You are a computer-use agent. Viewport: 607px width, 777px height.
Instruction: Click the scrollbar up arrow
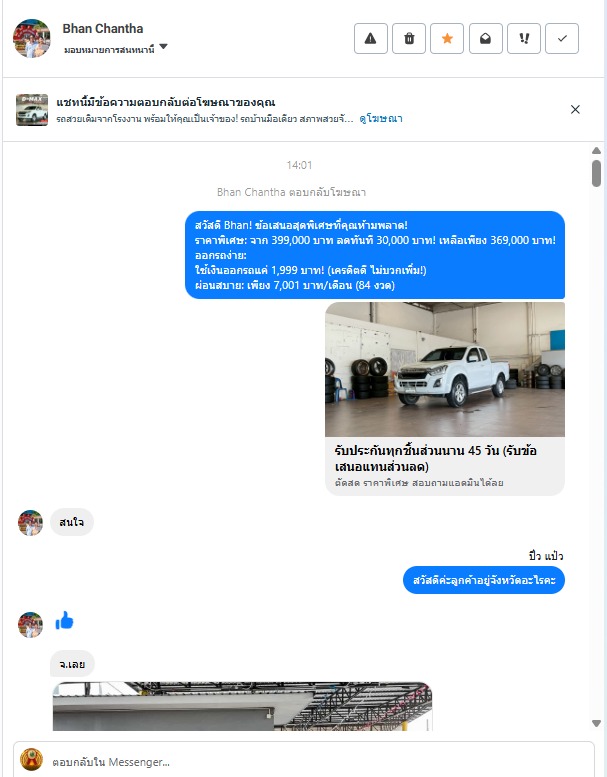pos(596,151)
